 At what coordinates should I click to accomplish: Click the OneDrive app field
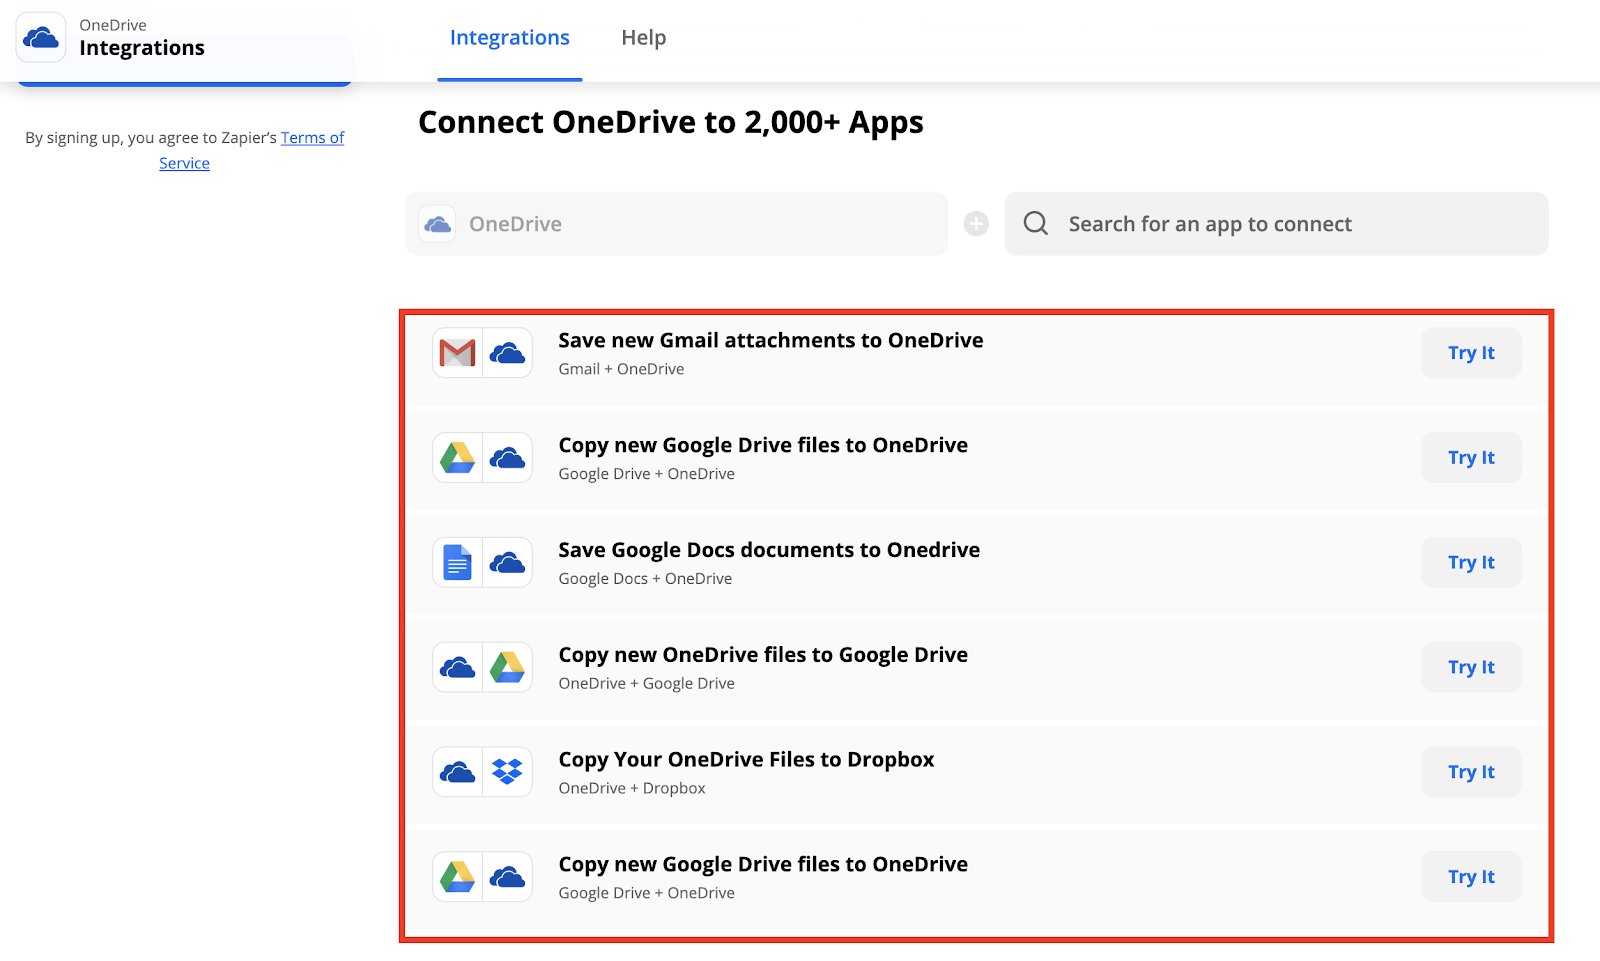click(676, 224)
